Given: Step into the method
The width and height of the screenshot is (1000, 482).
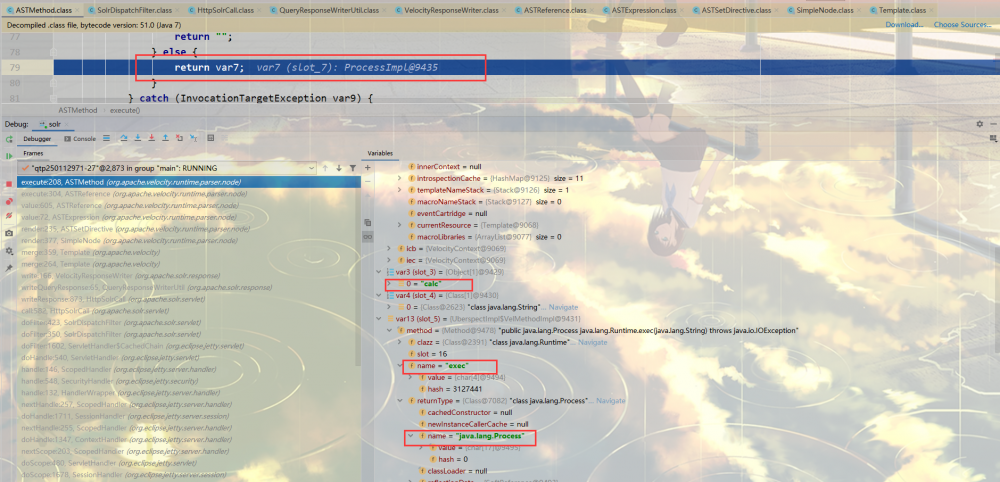Looking at the screenshot, I should click(138, 138).
